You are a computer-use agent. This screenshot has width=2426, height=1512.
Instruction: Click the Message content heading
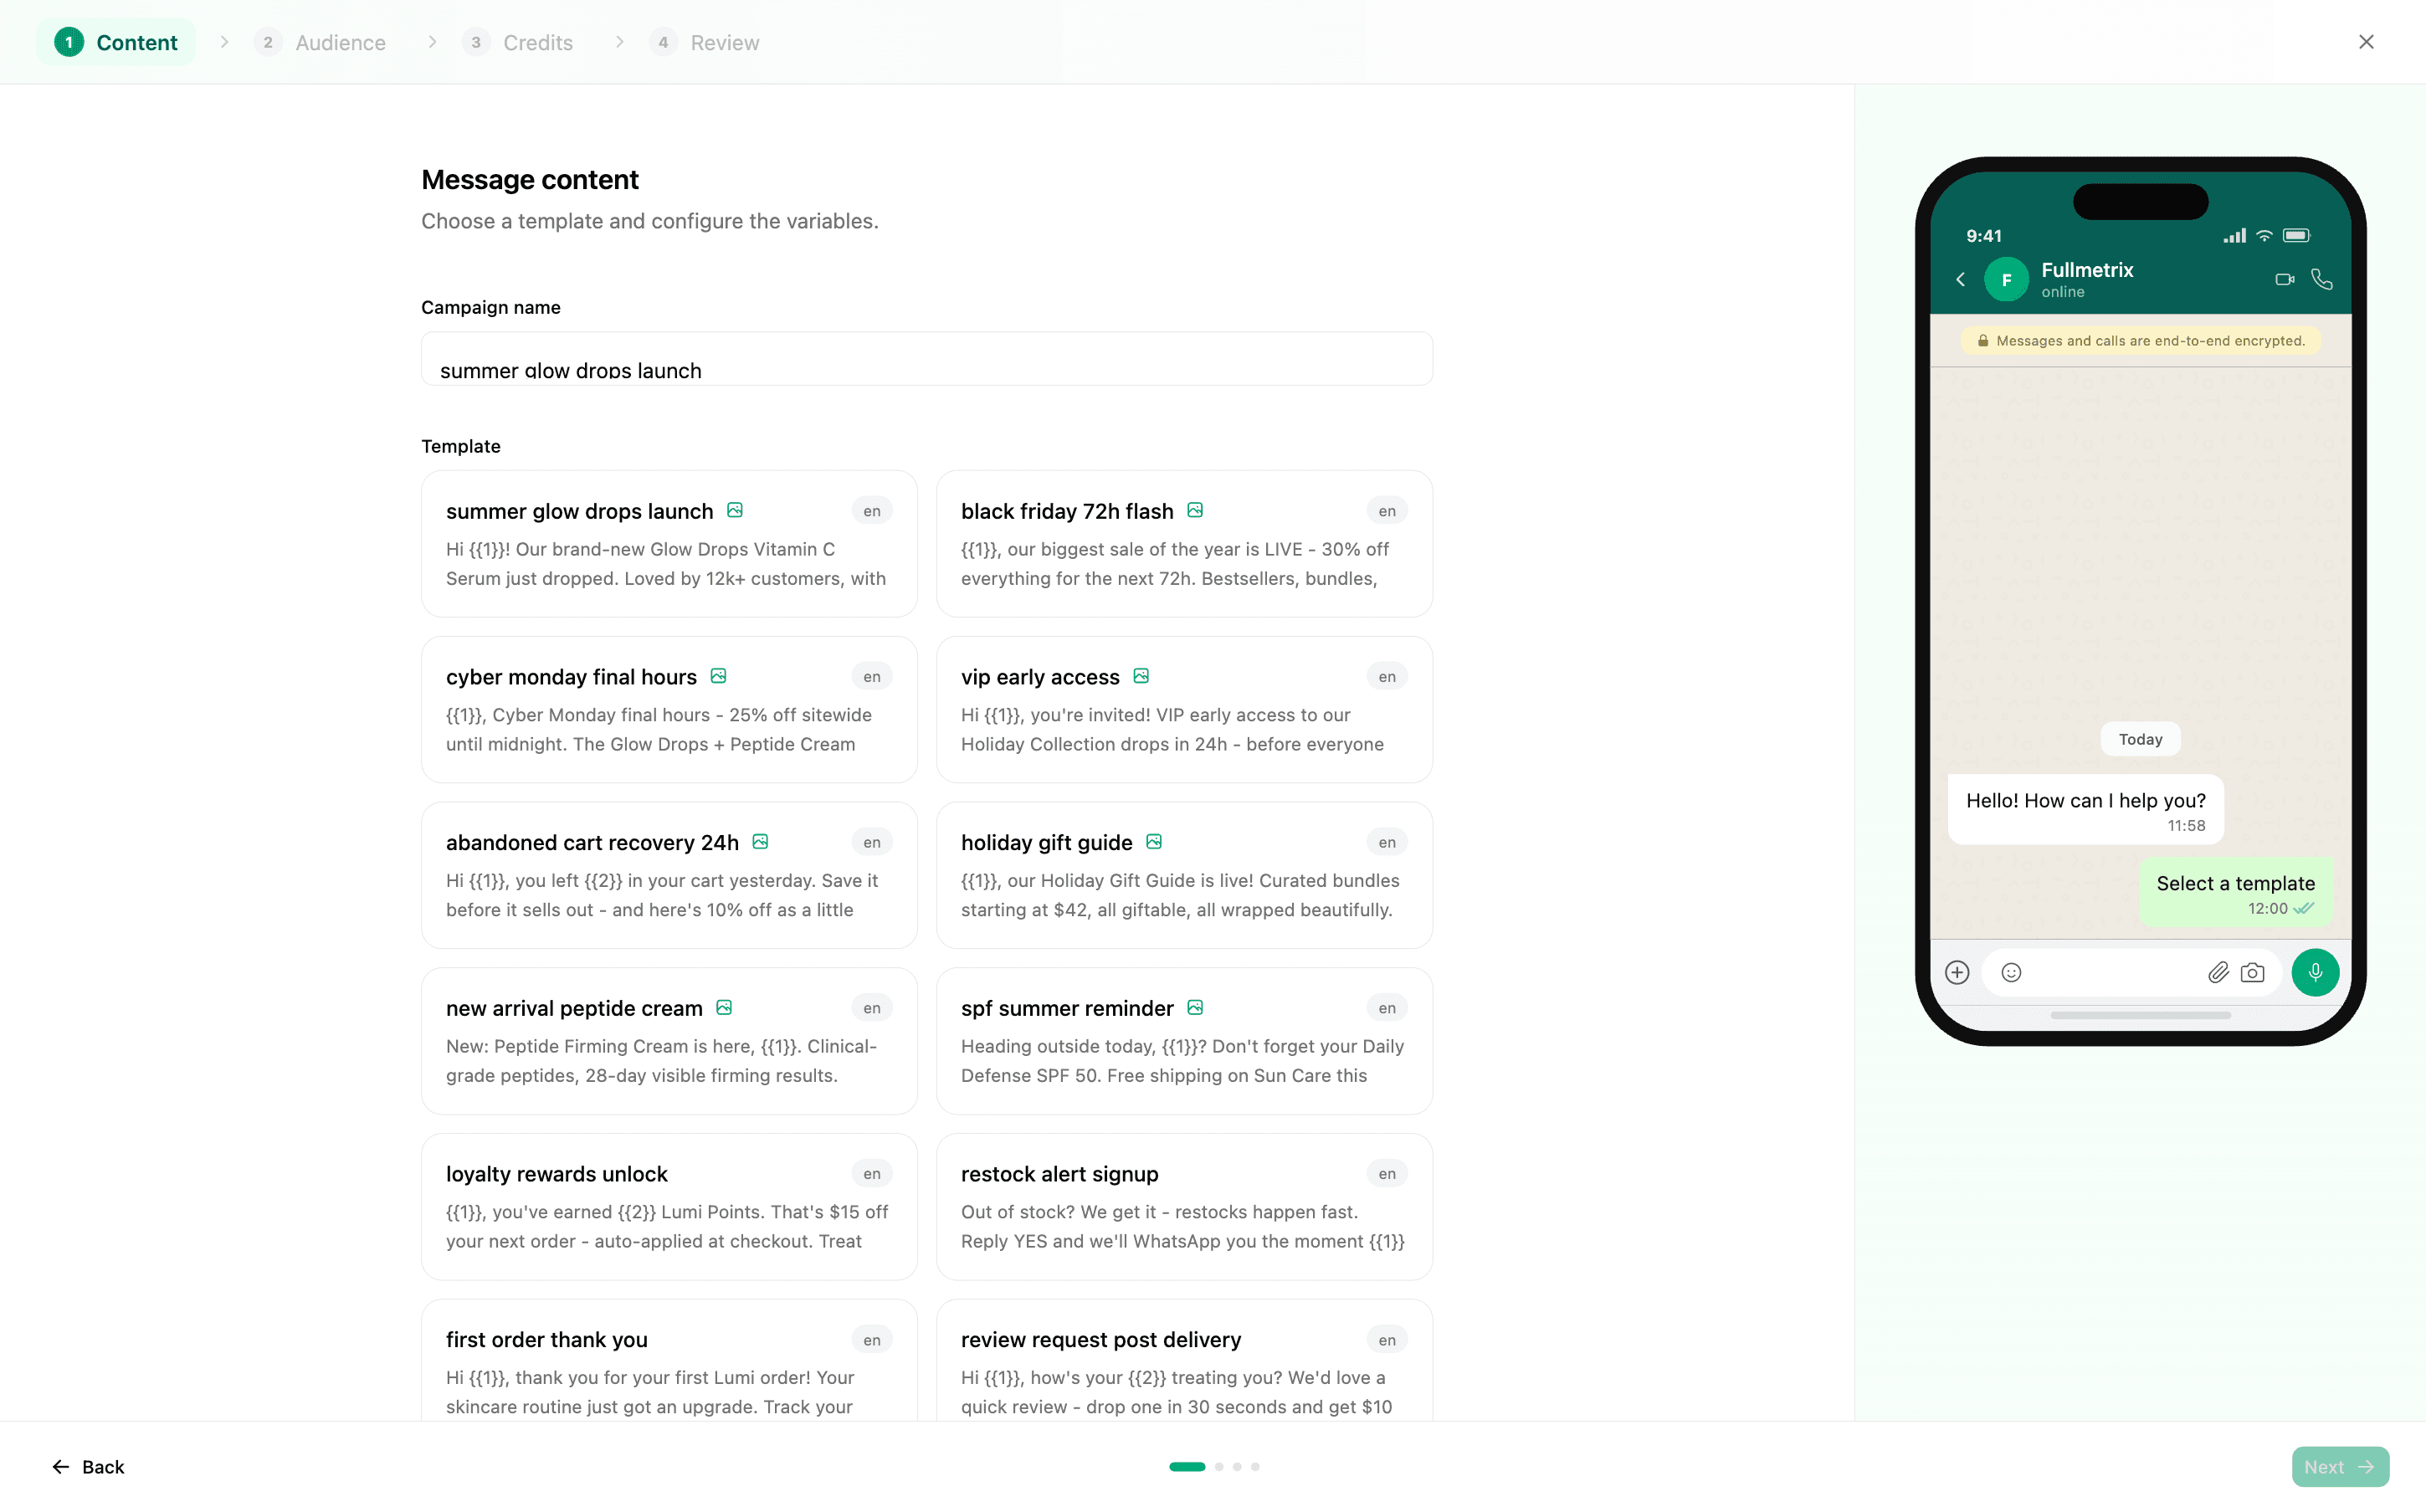click(530, 180)
